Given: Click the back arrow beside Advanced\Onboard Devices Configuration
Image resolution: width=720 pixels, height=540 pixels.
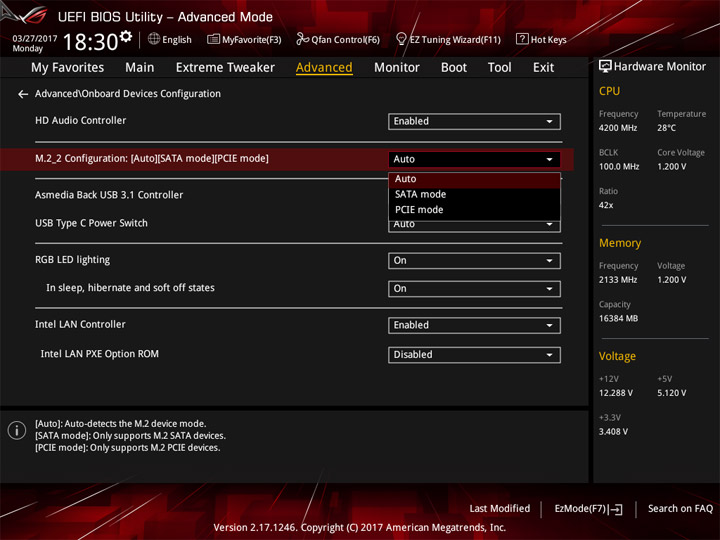Looking at the screenshot, I should [x=23, y=94].
